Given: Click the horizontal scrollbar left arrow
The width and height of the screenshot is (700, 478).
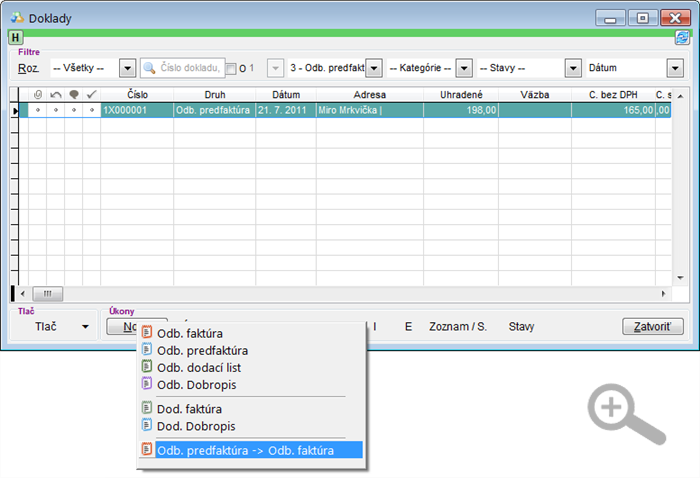Looking at the screenshot, I should (23, 294).
